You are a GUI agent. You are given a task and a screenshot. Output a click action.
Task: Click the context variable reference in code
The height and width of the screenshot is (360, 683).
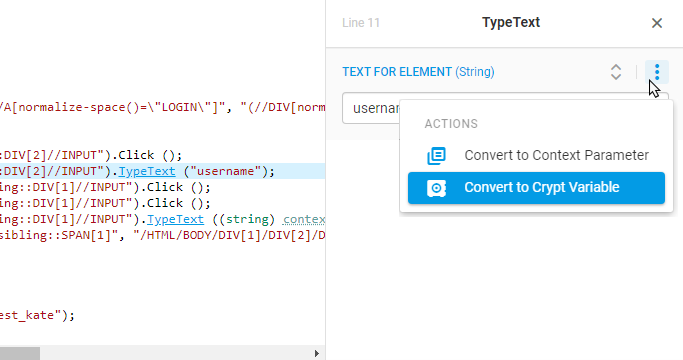[x=304, y=219]
